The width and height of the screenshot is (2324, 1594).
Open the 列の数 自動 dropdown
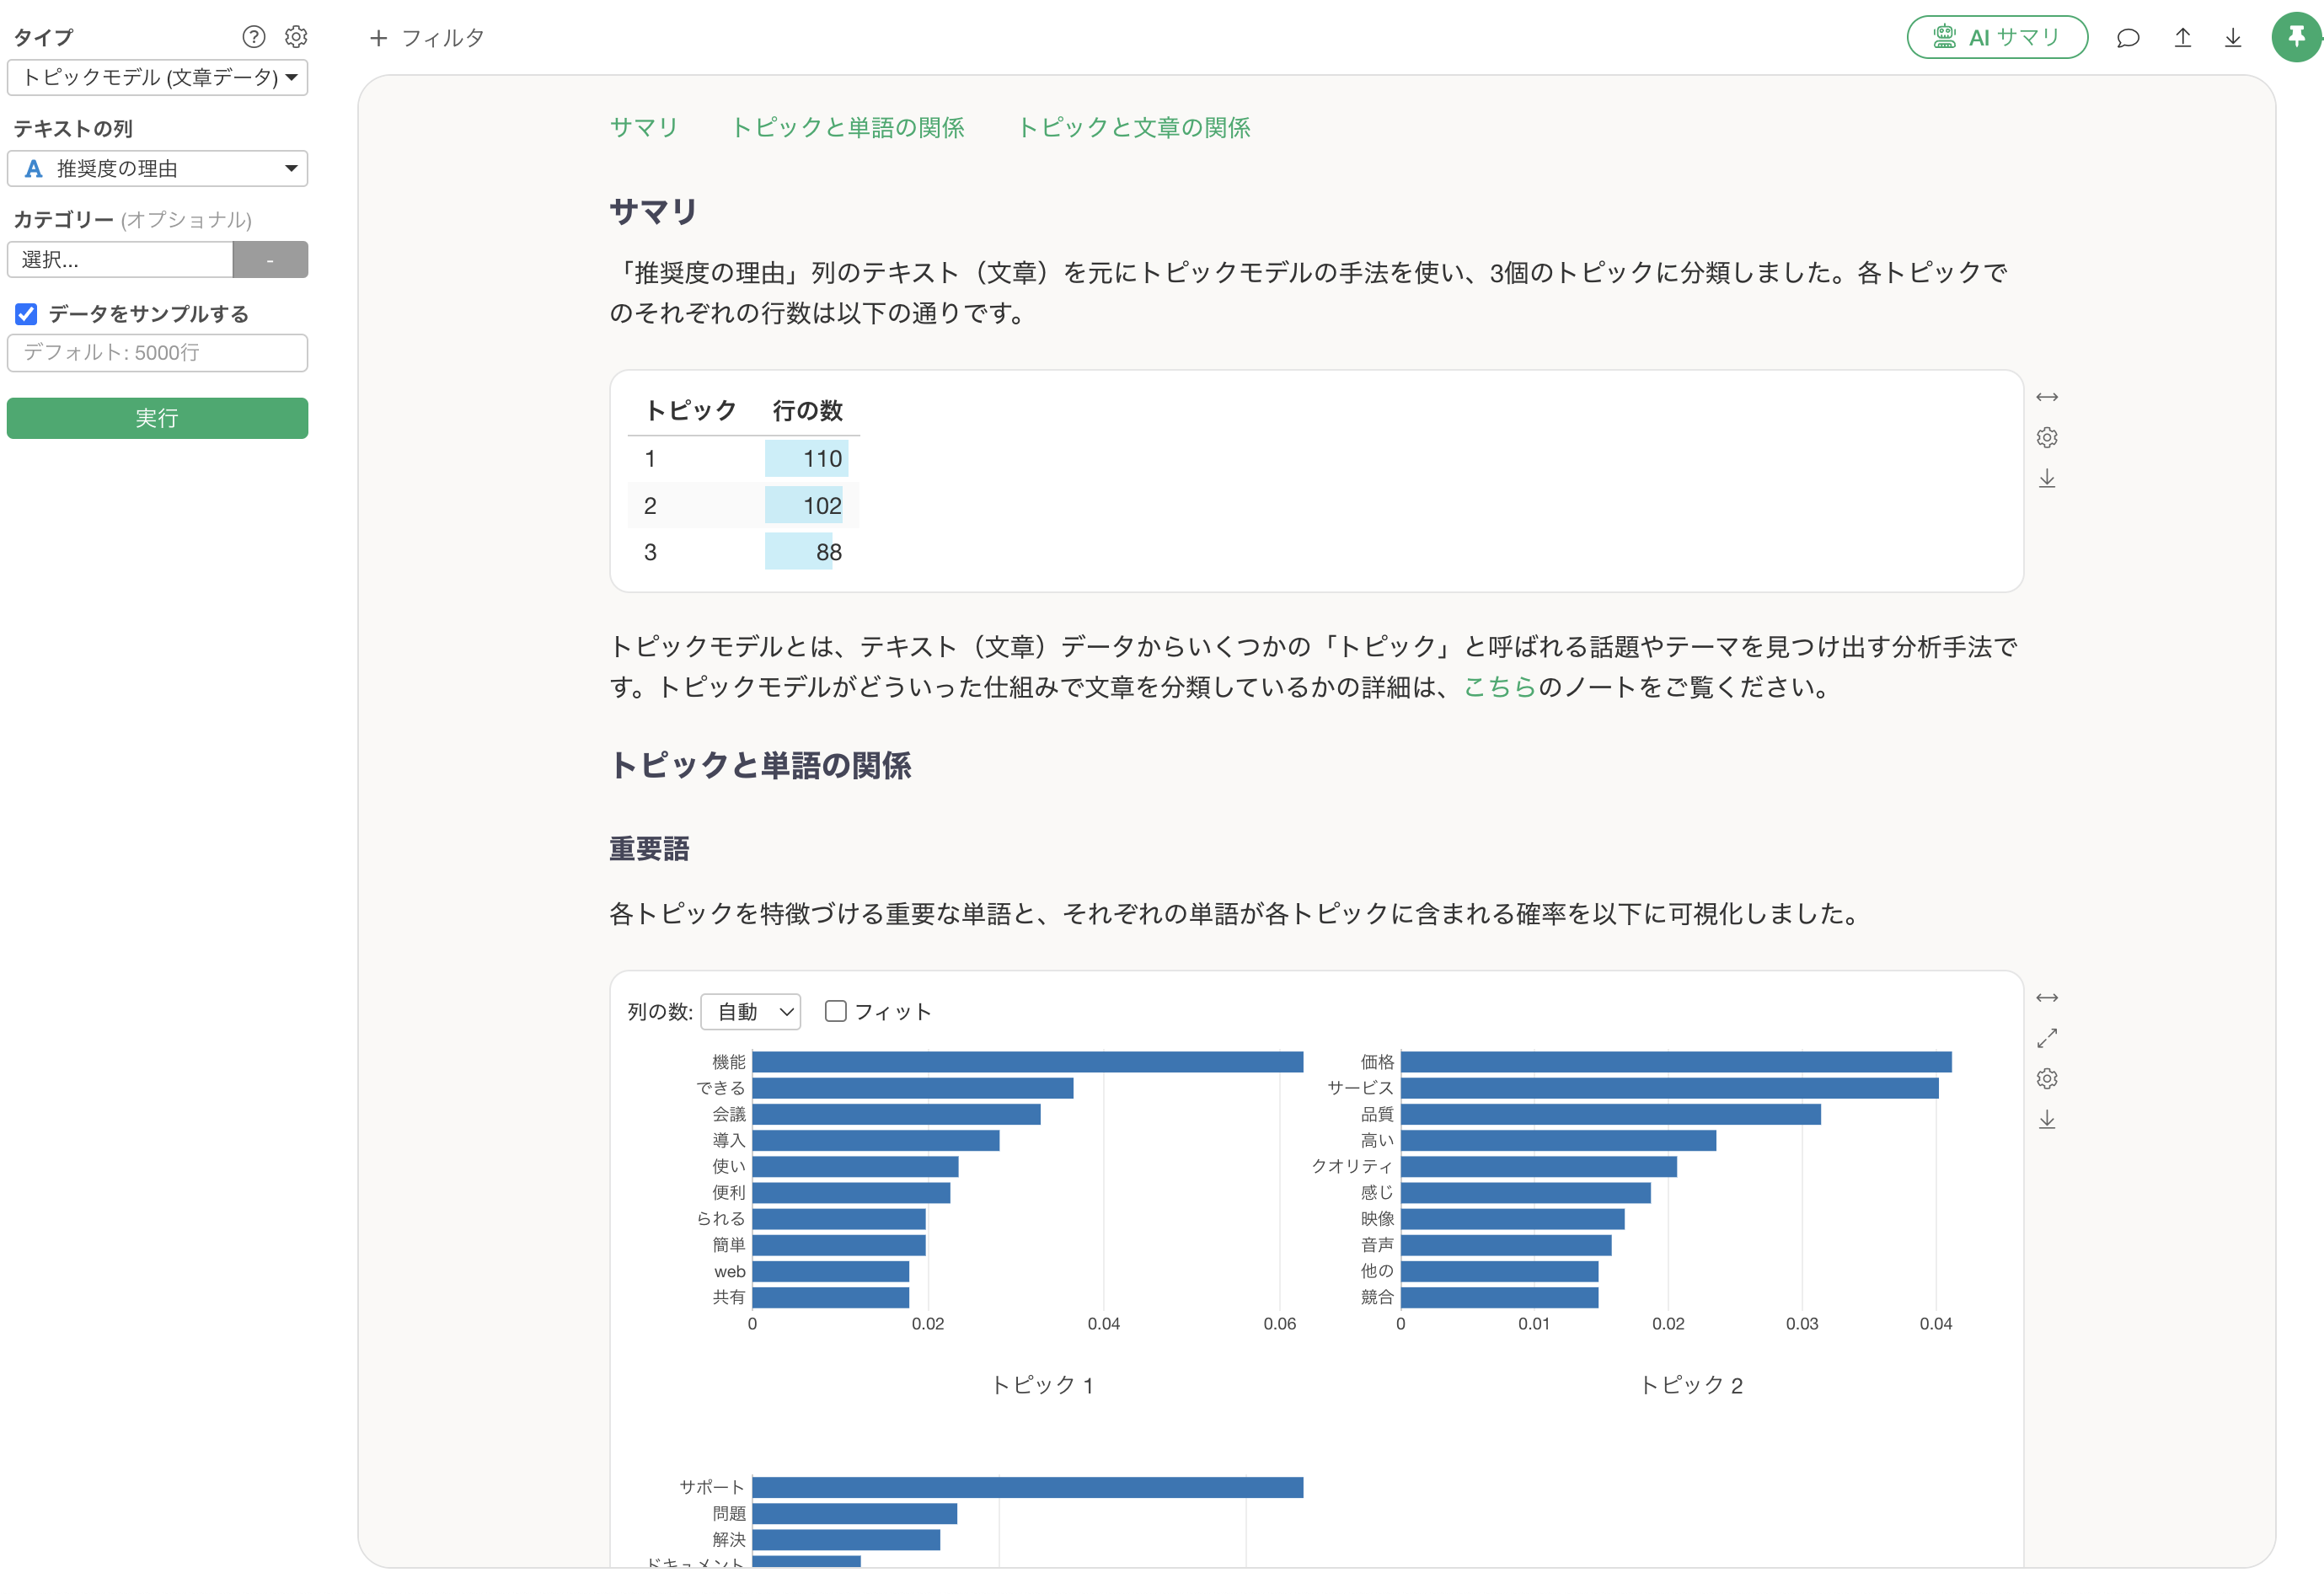[x=751, y=1011]
